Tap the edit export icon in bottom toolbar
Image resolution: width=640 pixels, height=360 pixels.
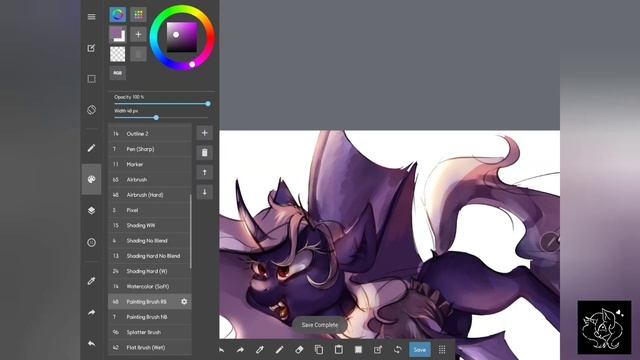click(378, 350)
